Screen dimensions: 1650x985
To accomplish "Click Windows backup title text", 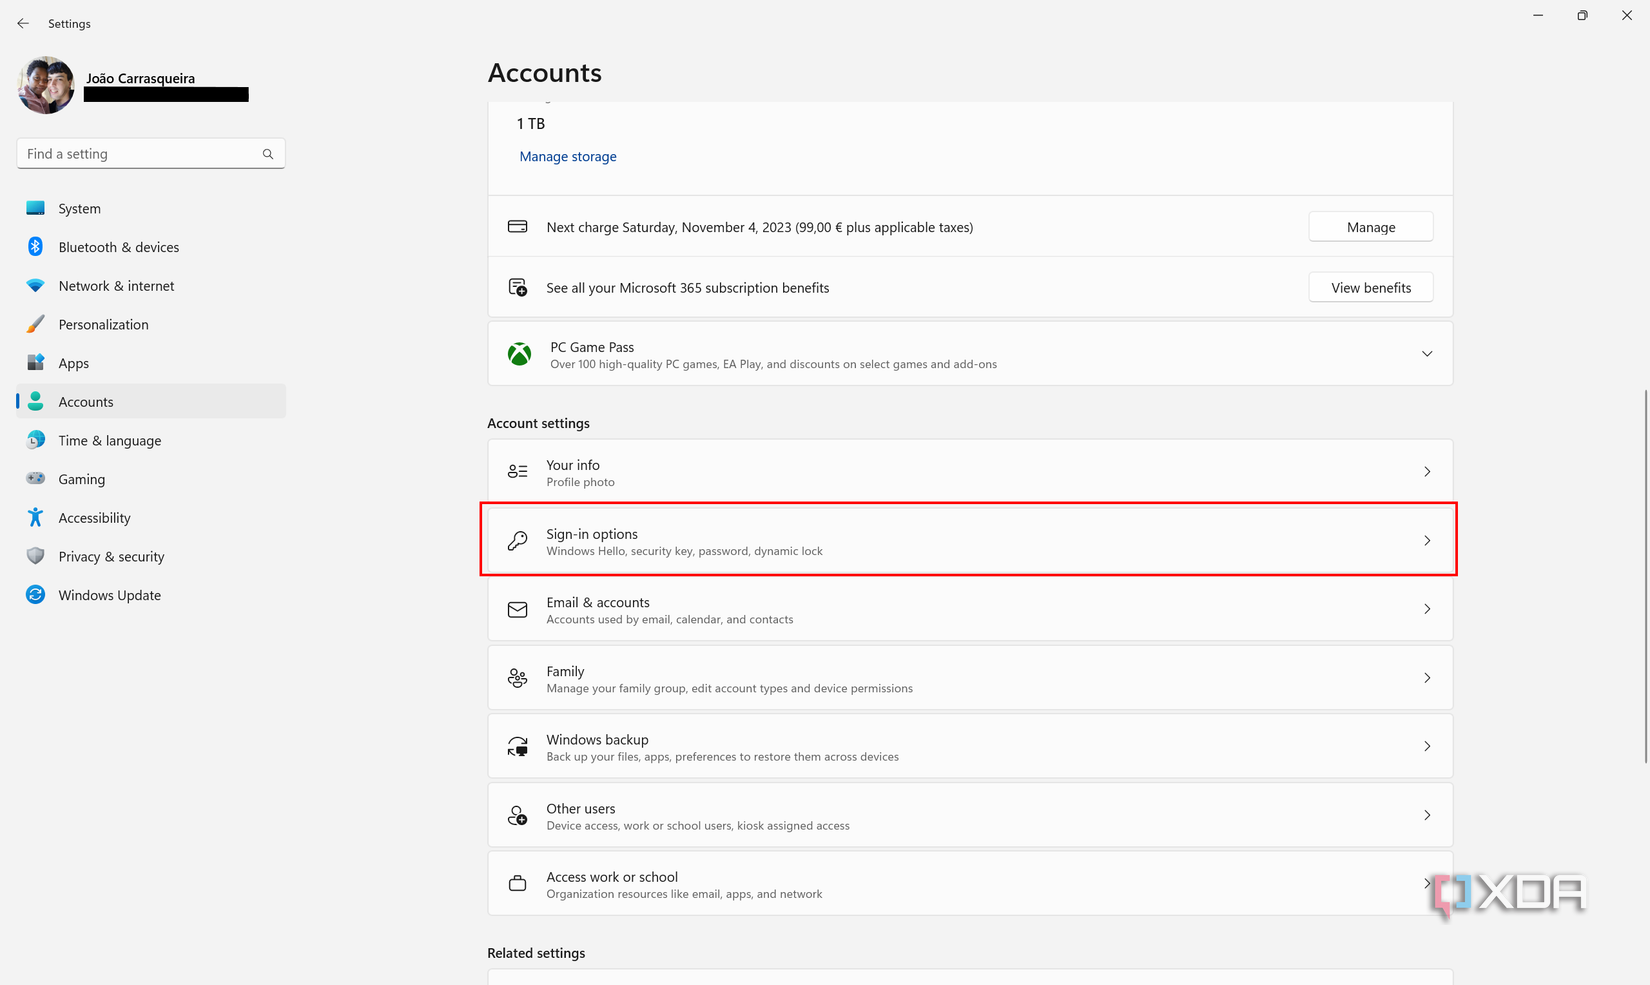I will [597, 740].
